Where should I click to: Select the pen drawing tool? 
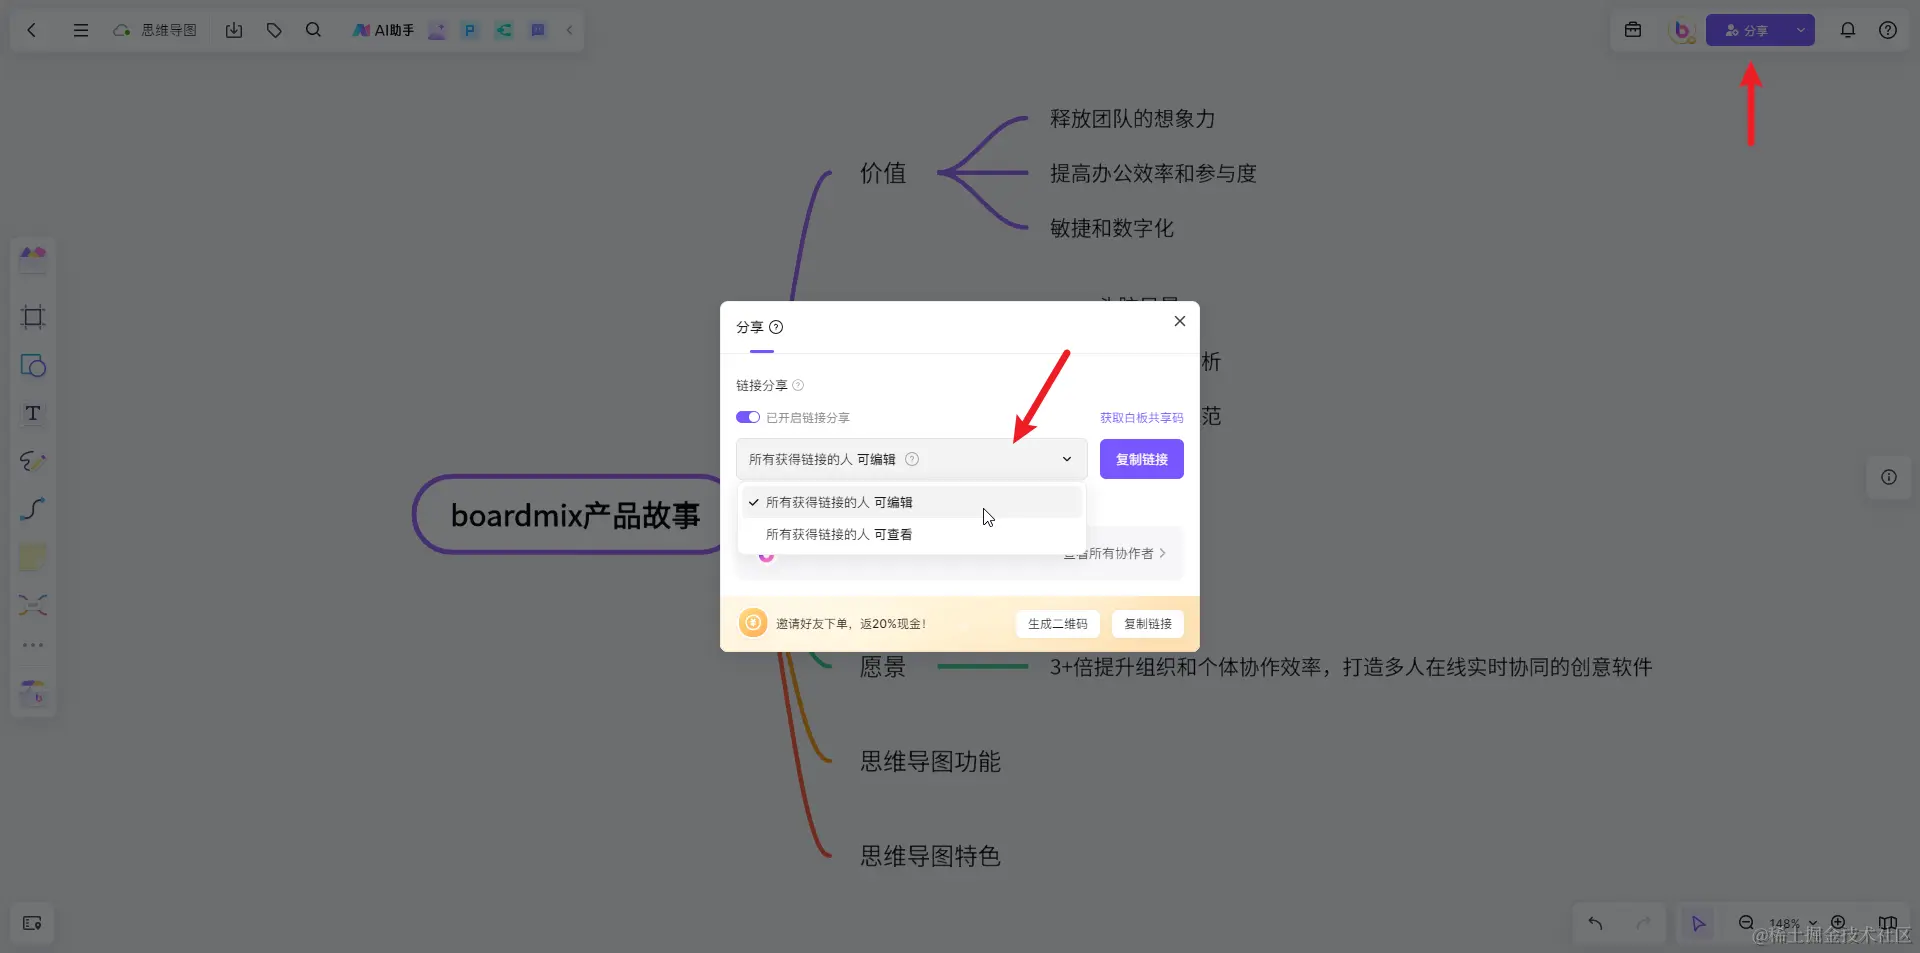(33, 461)
